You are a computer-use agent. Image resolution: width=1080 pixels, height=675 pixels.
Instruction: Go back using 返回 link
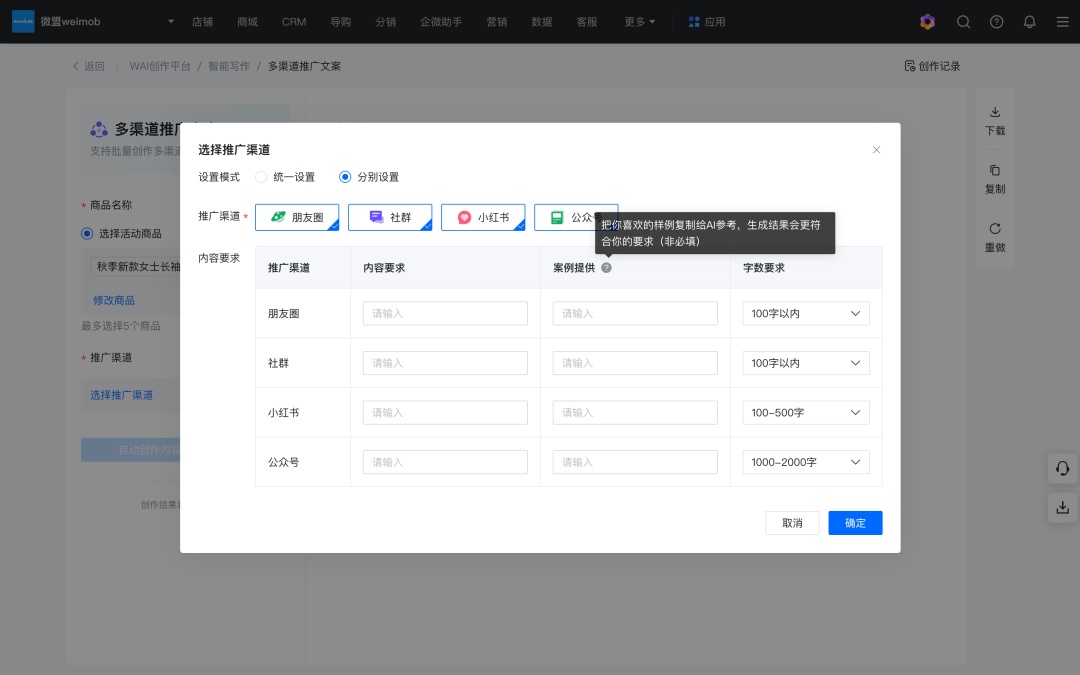[89, 66]
